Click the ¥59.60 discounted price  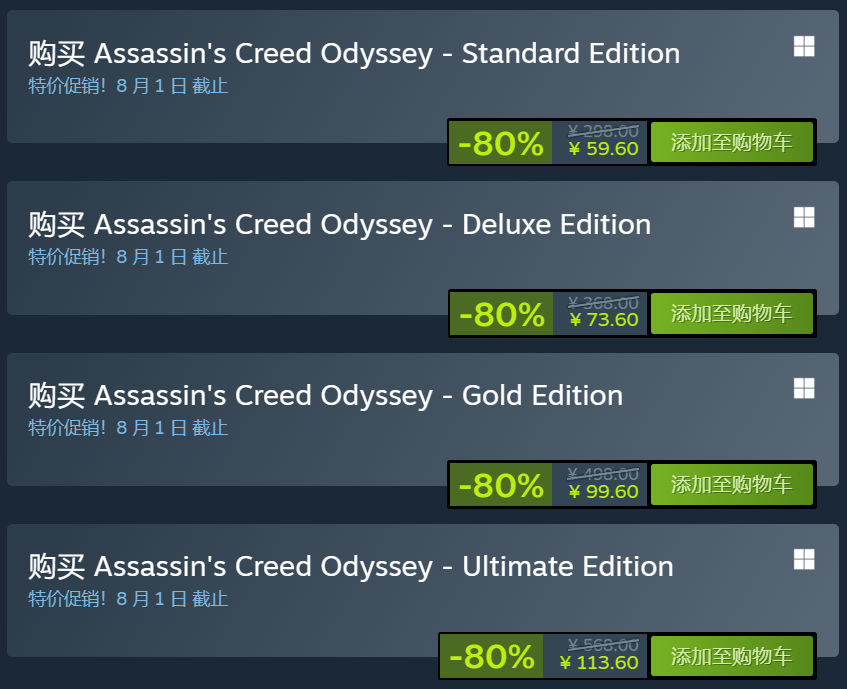(x=603, y=149)
